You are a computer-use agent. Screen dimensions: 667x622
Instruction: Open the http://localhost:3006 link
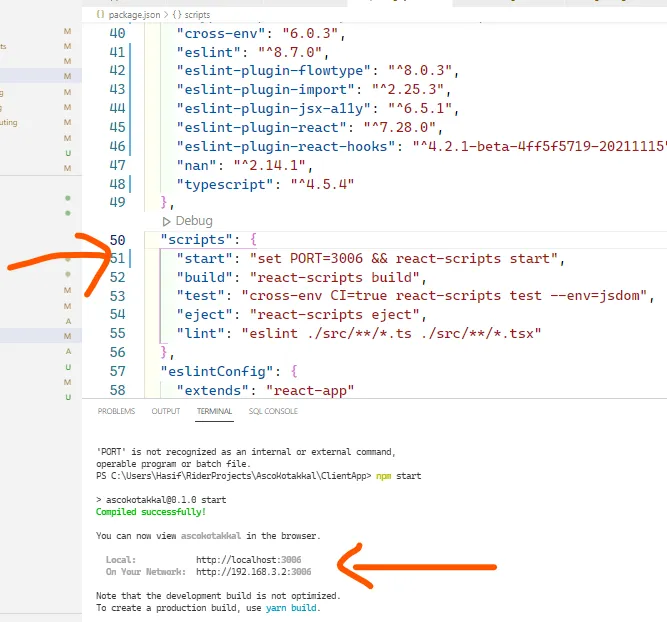pyautogui.click(x=248, y=559)
